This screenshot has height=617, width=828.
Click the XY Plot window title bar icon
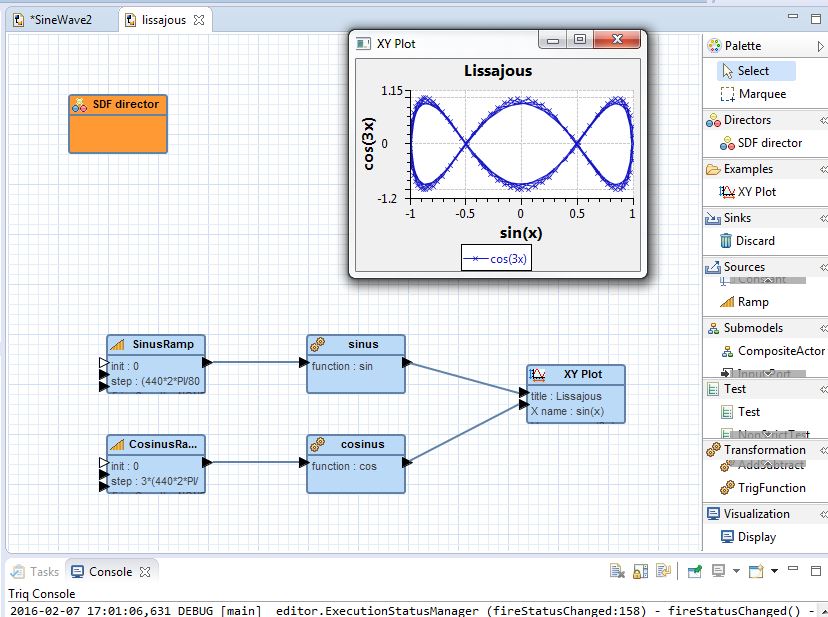click(363, 43)
